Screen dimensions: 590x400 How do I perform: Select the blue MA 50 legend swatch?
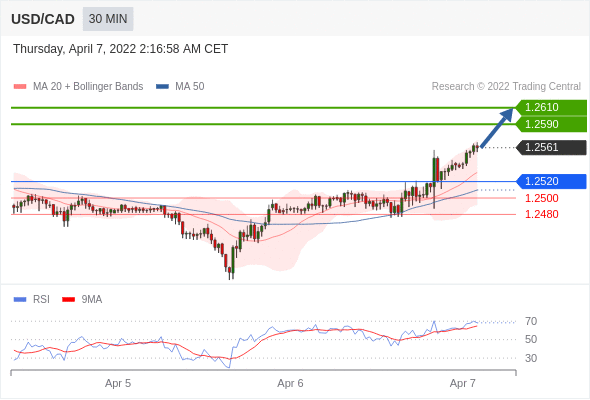162,87
